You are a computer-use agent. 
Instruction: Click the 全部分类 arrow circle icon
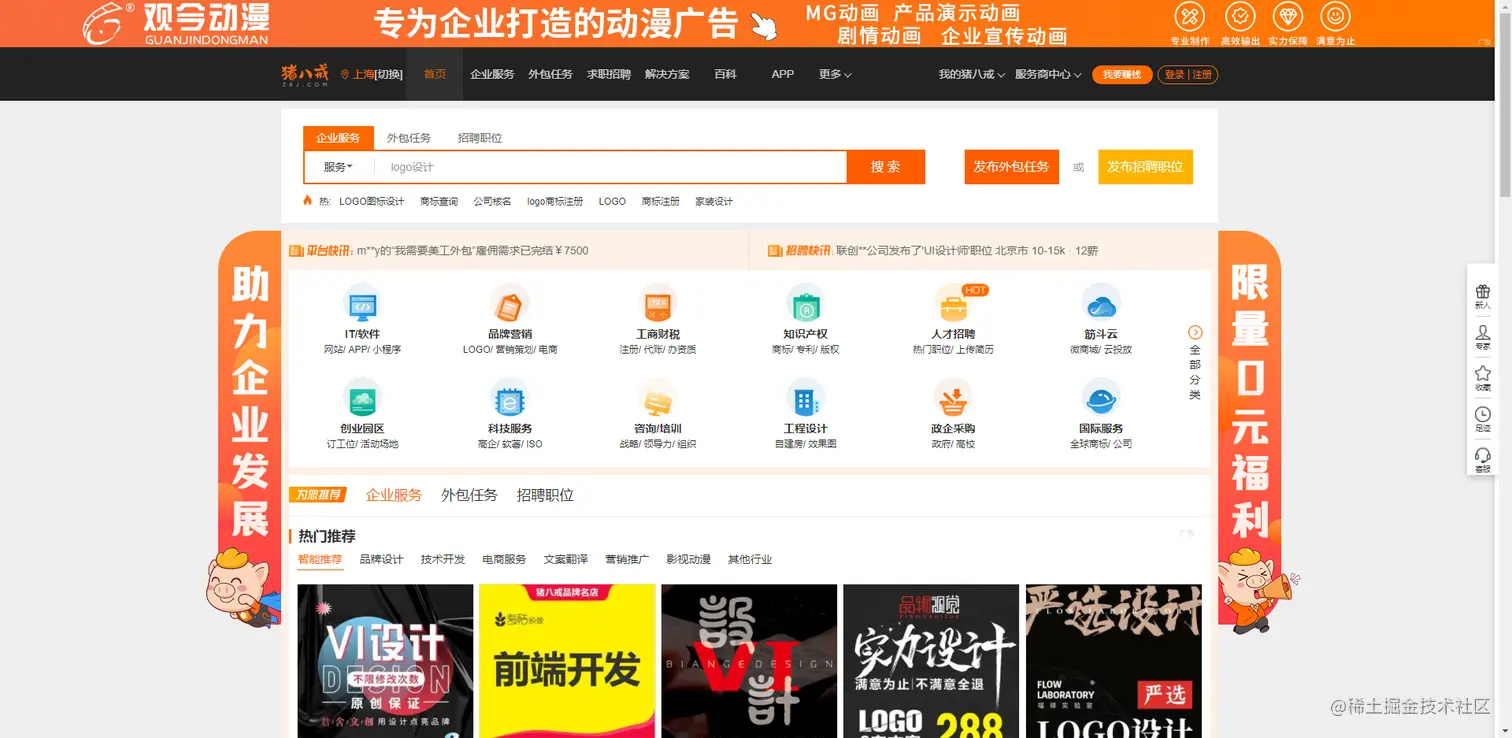(1195, 332)
